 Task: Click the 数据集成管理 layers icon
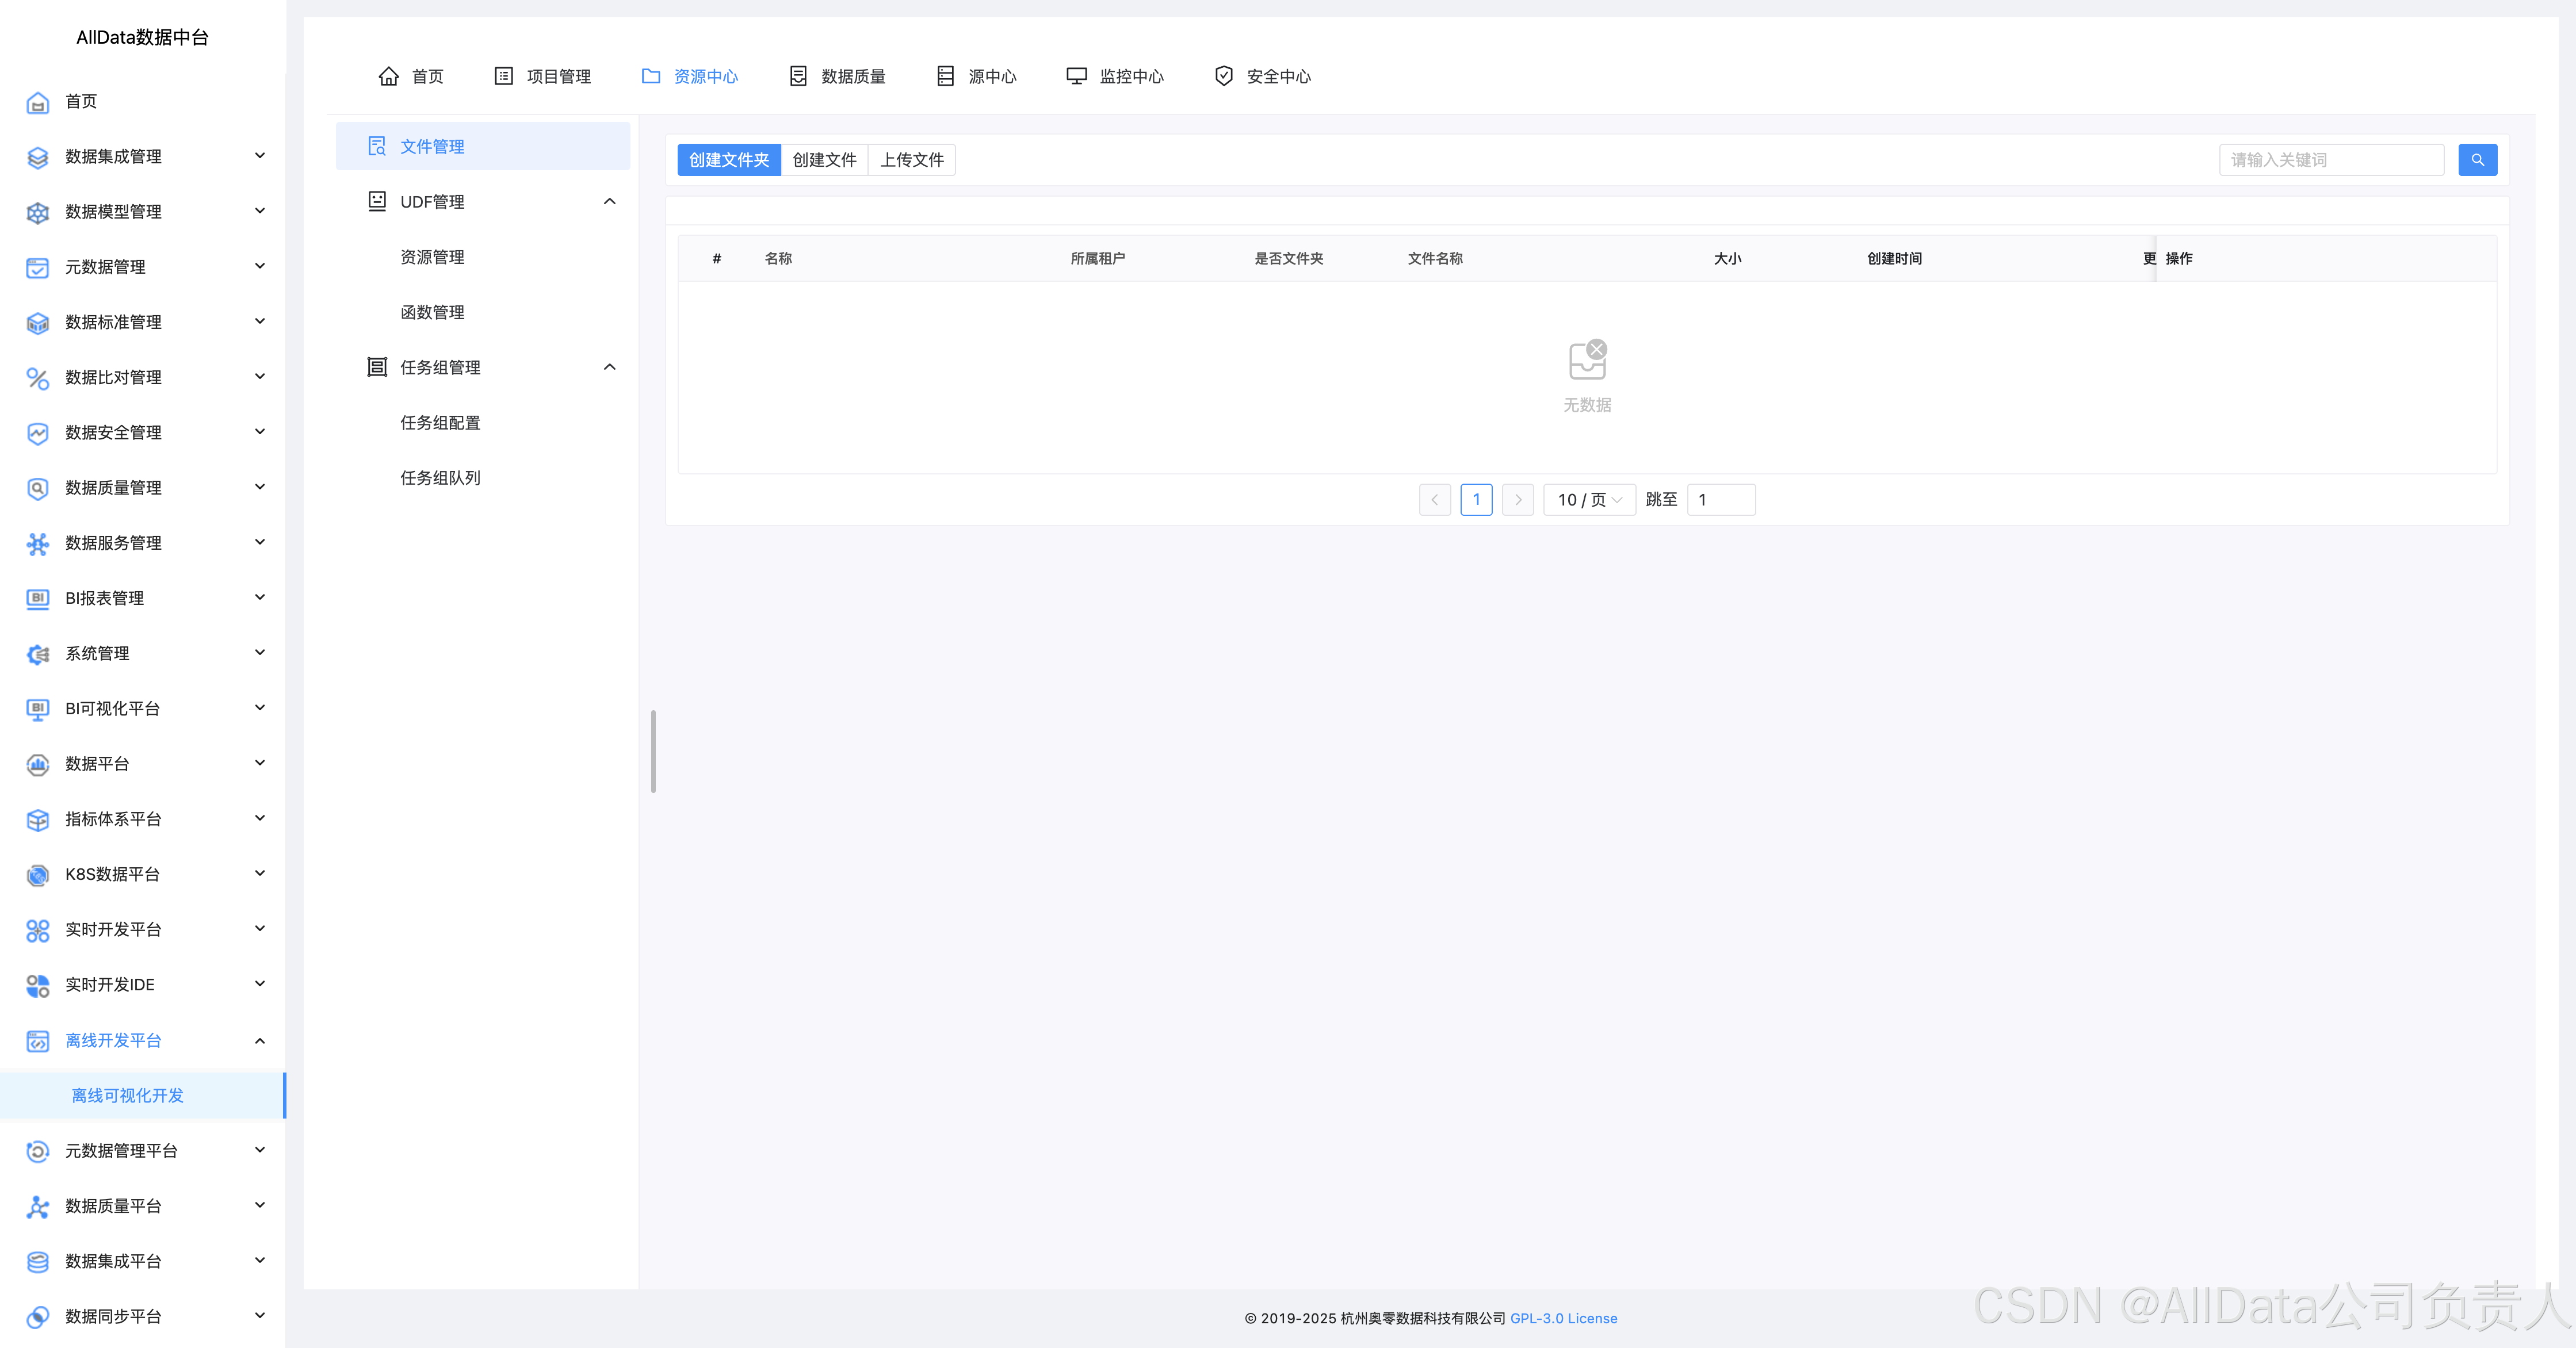37,157
